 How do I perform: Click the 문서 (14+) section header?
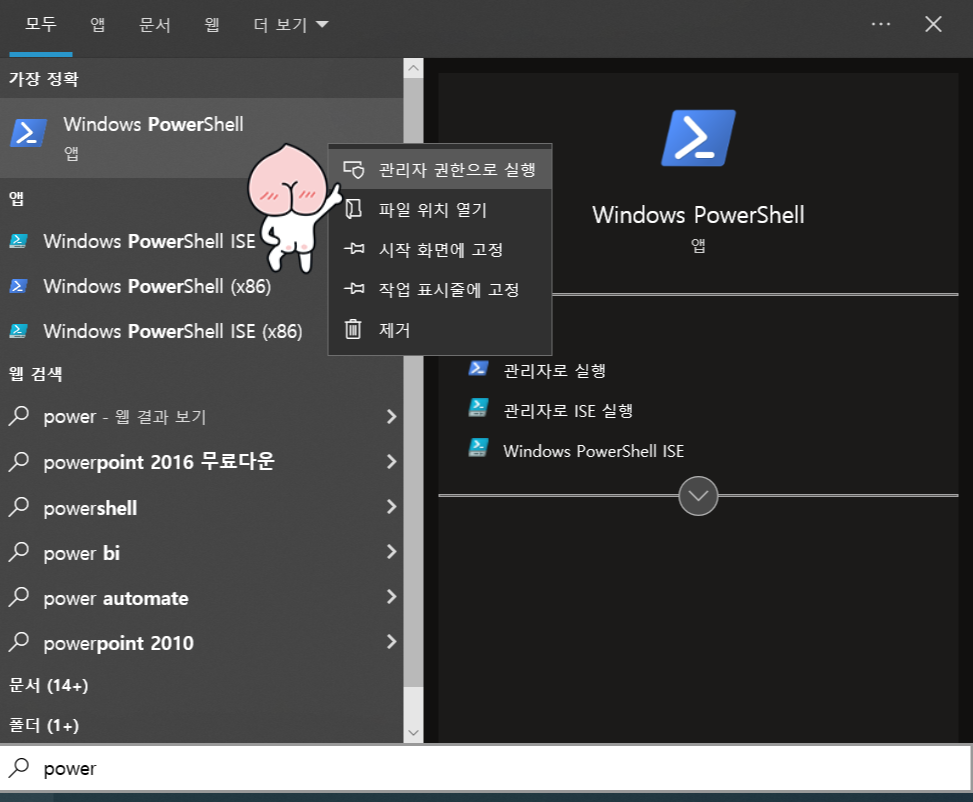[x=48, y=685]
